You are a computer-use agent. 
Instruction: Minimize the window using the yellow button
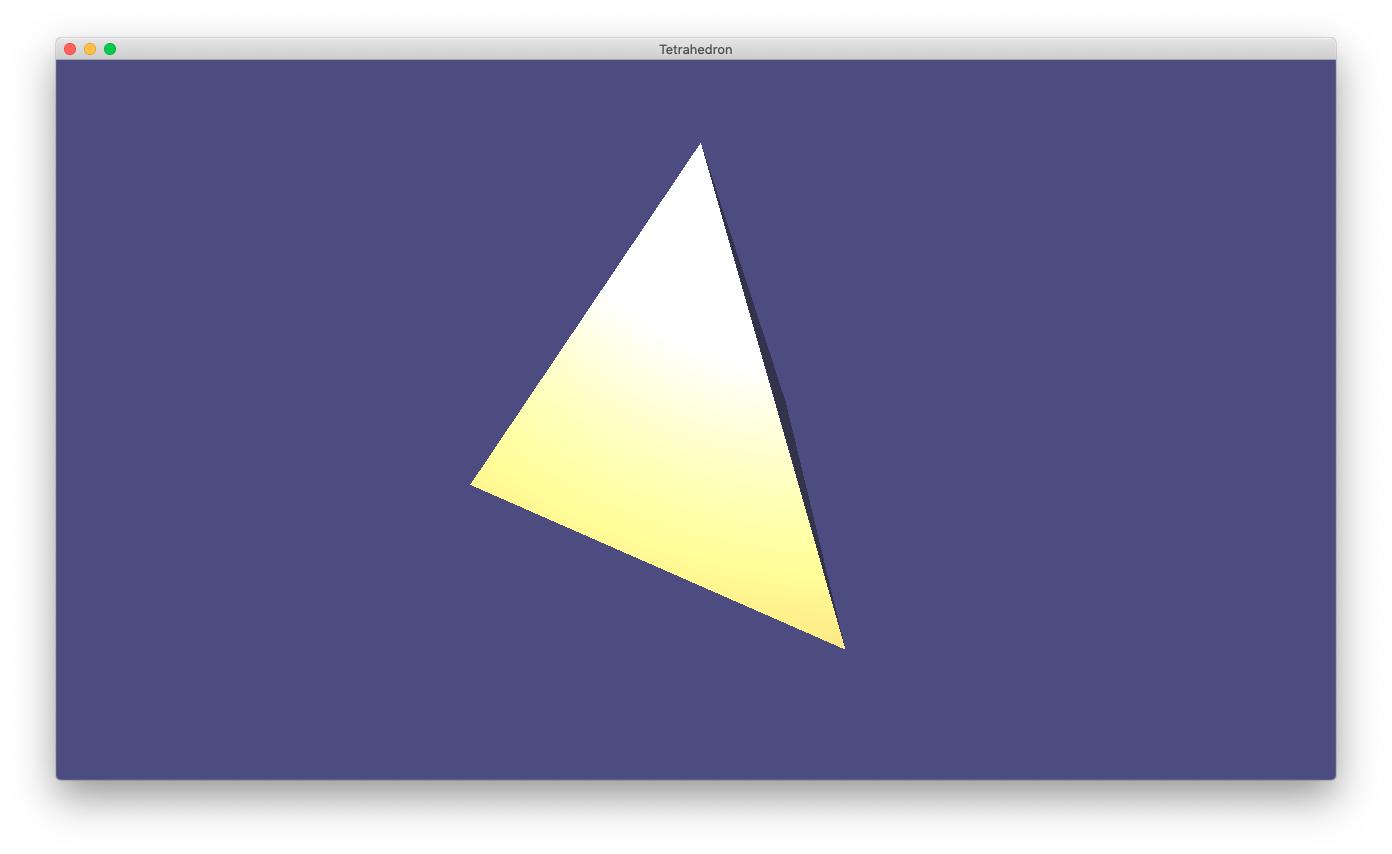[90, 49]
